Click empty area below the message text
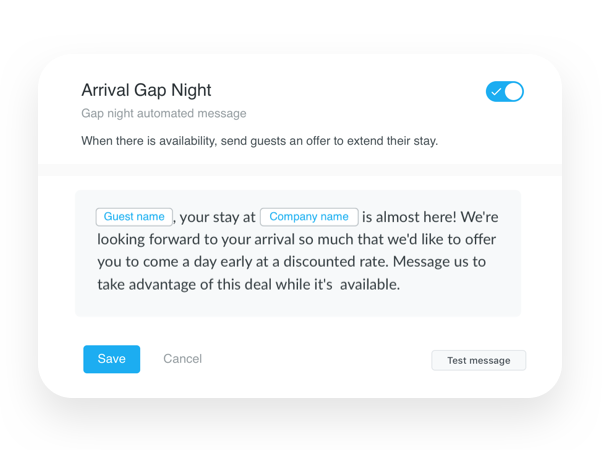Image resolution: width=608 pixels, height=450 pixels. coord(298,305)
